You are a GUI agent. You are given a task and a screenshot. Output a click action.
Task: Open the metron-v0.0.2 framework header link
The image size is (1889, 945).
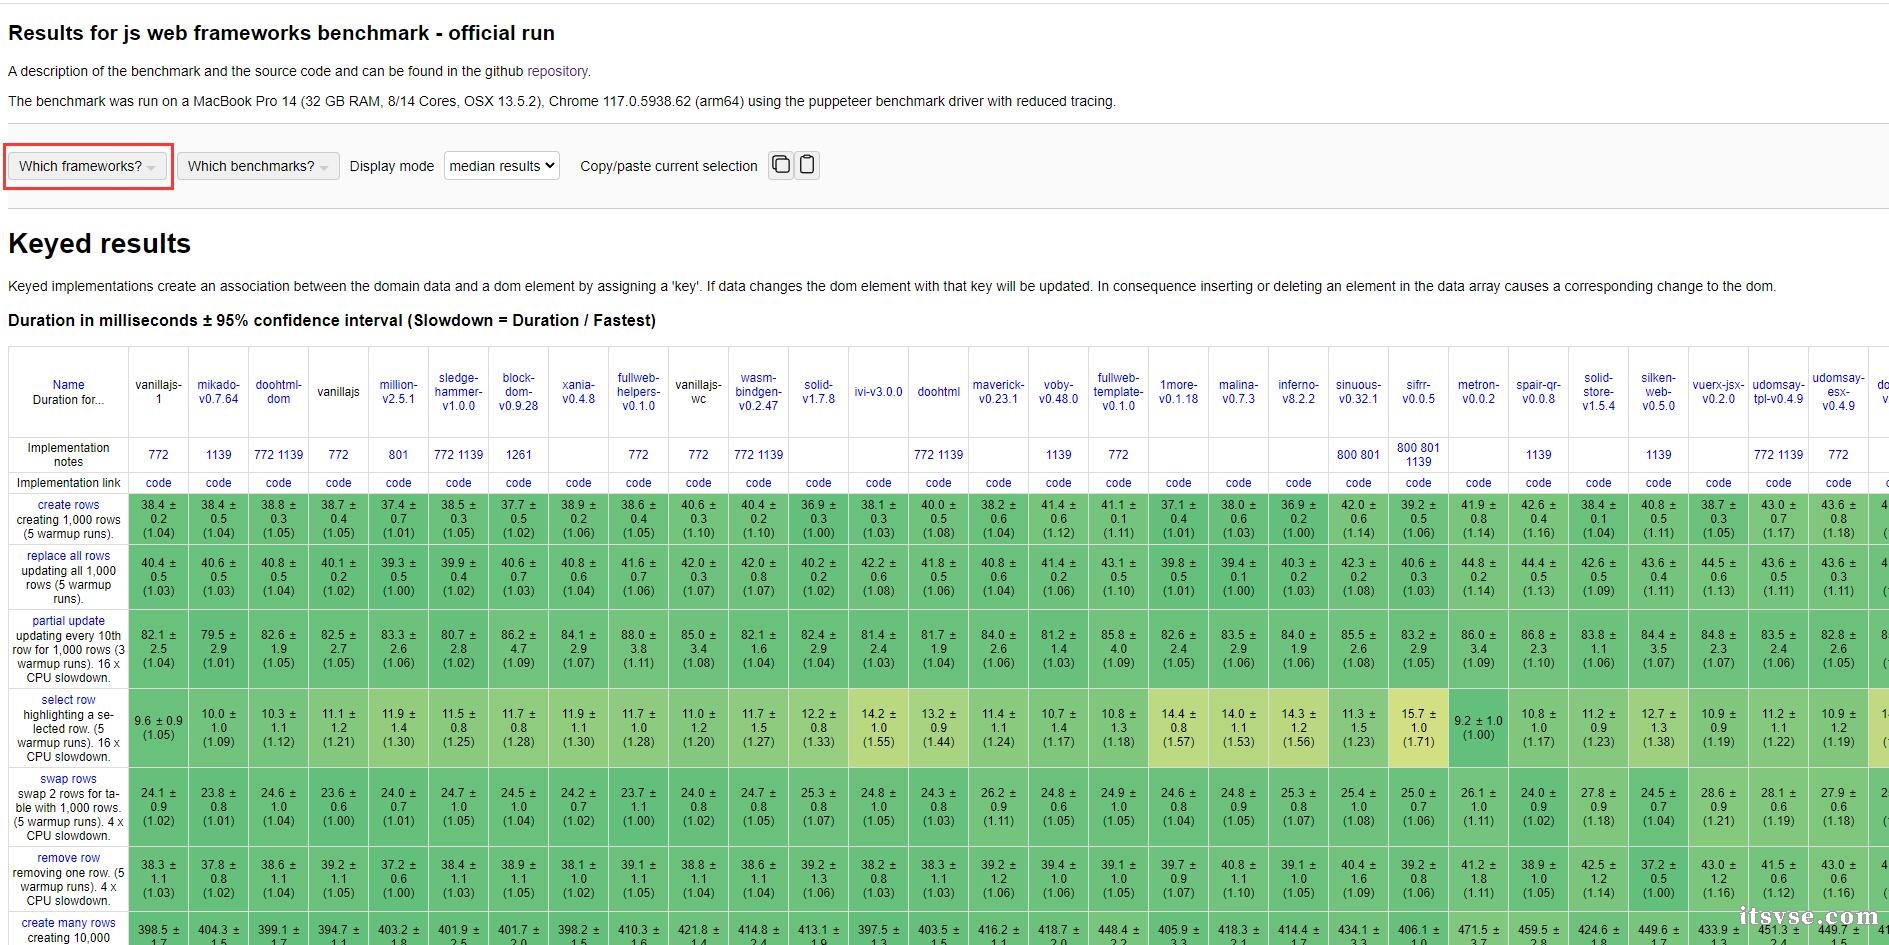pyautogui.click(x=1478, y=392)
